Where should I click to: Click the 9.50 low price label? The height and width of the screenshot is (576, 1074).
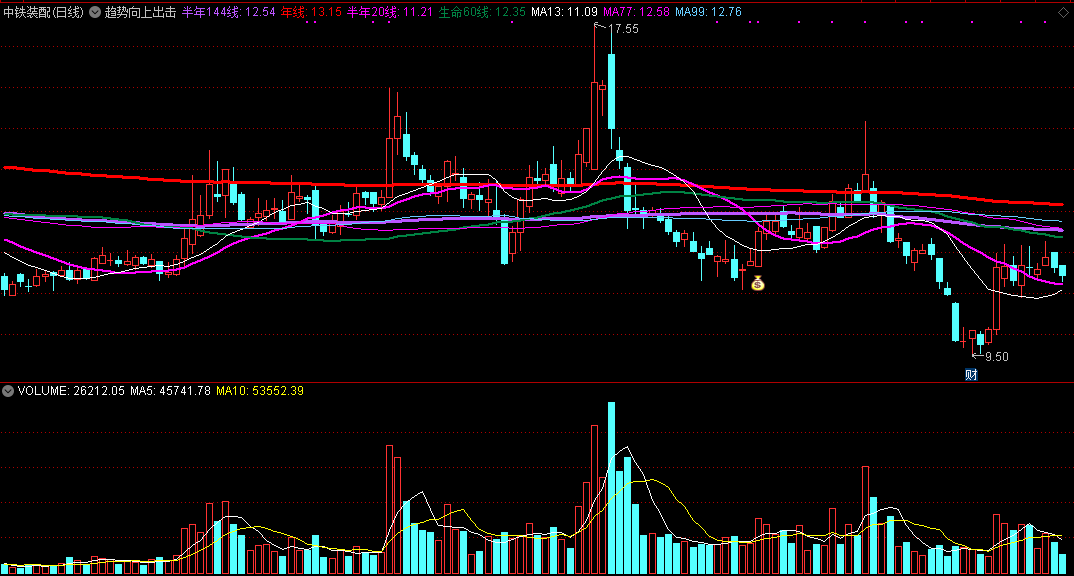click(997, 357)
